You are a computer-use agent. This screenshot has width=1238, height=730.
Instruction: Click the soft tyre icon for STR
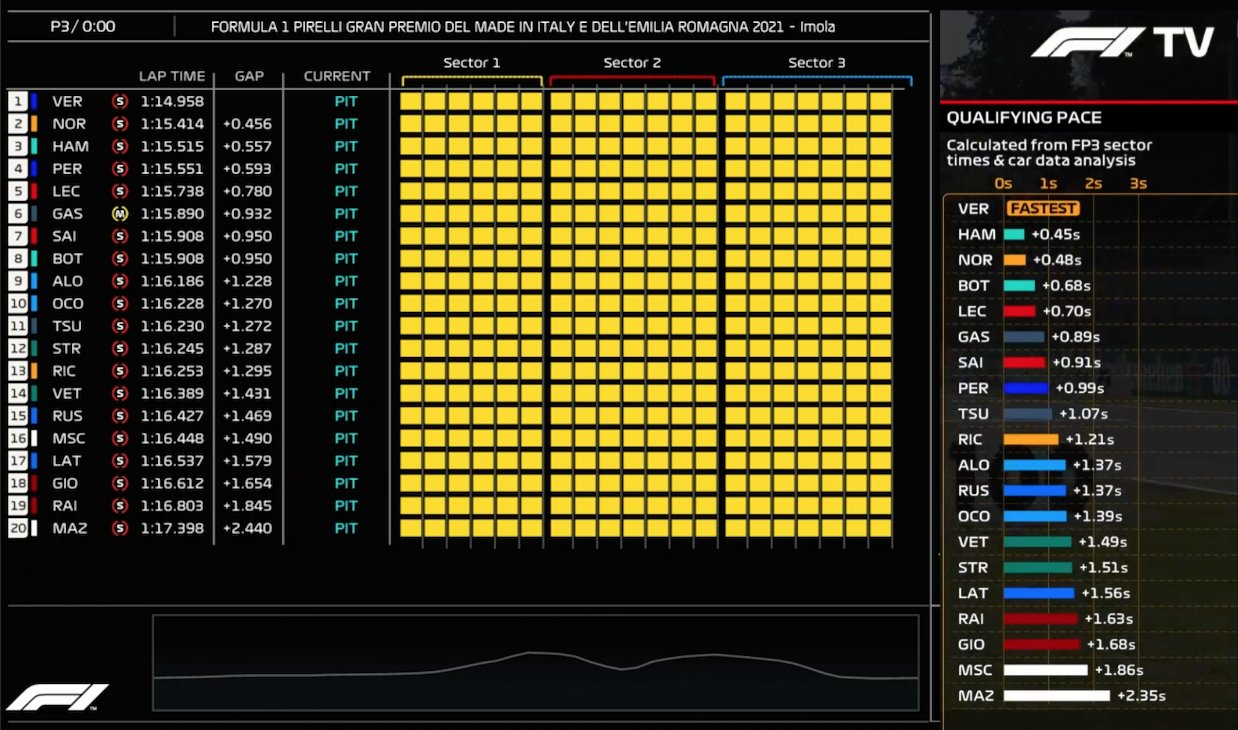coord(121,349)
